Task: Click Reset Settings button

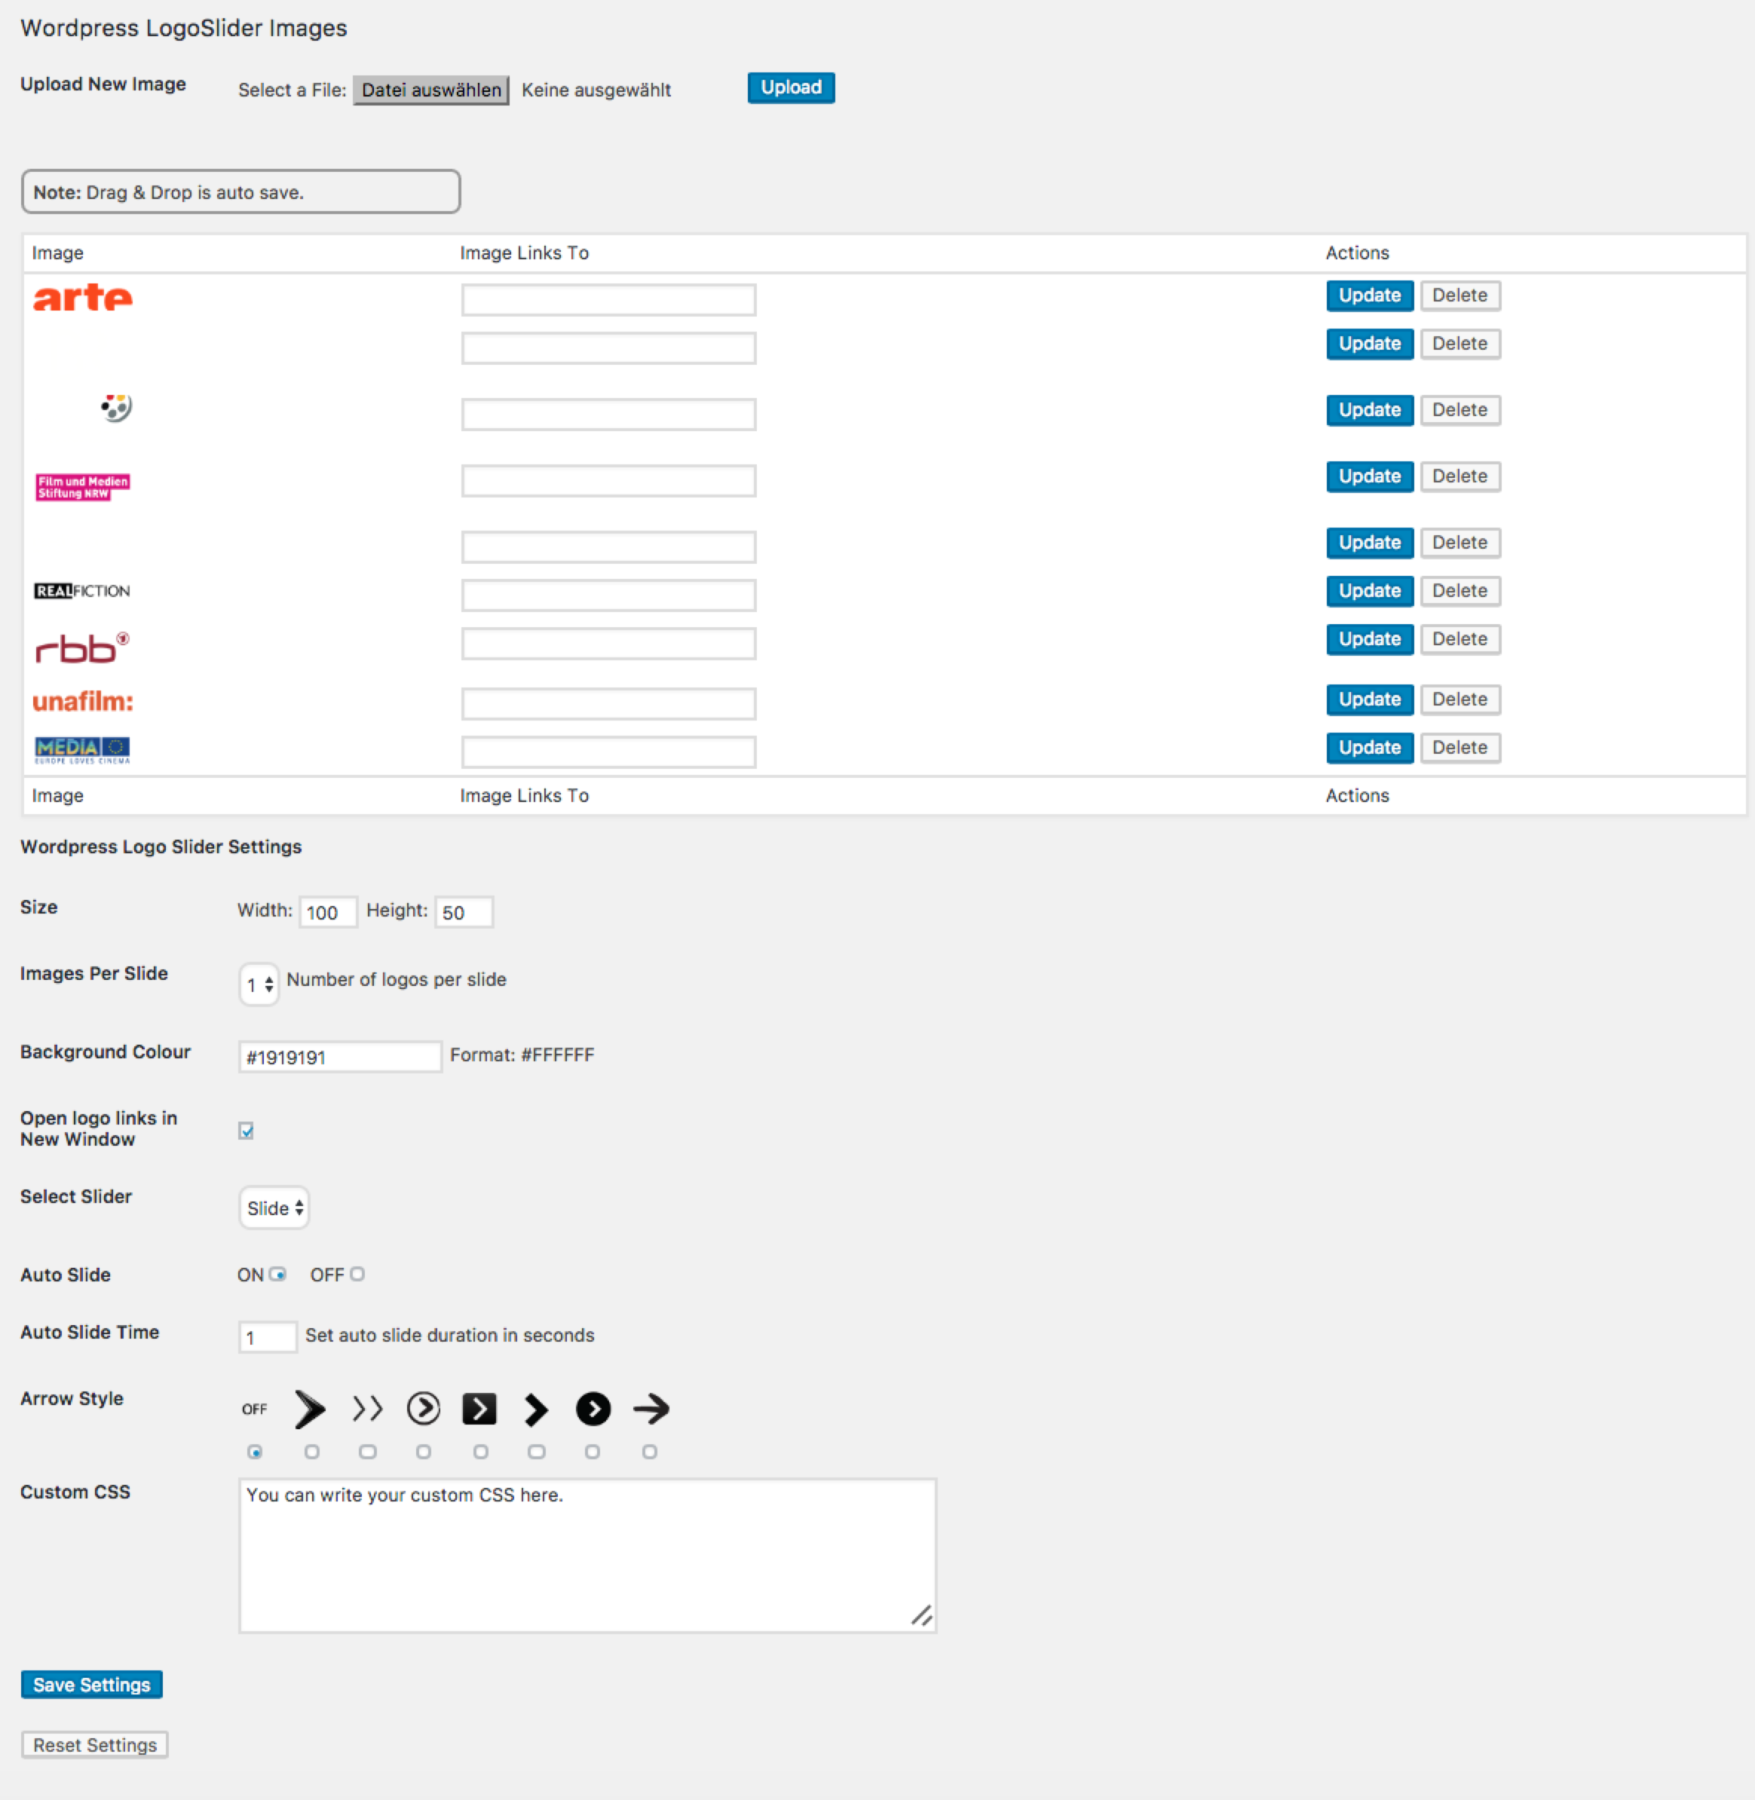Action: pos(95,1745)
